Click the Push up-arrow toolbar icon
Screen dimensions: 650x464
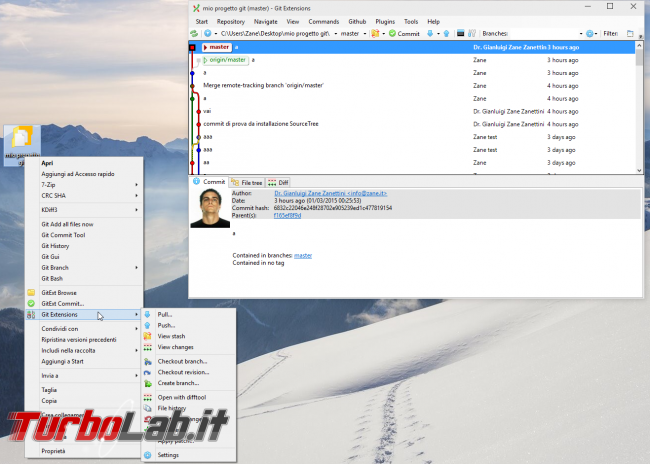click(446, 34)
